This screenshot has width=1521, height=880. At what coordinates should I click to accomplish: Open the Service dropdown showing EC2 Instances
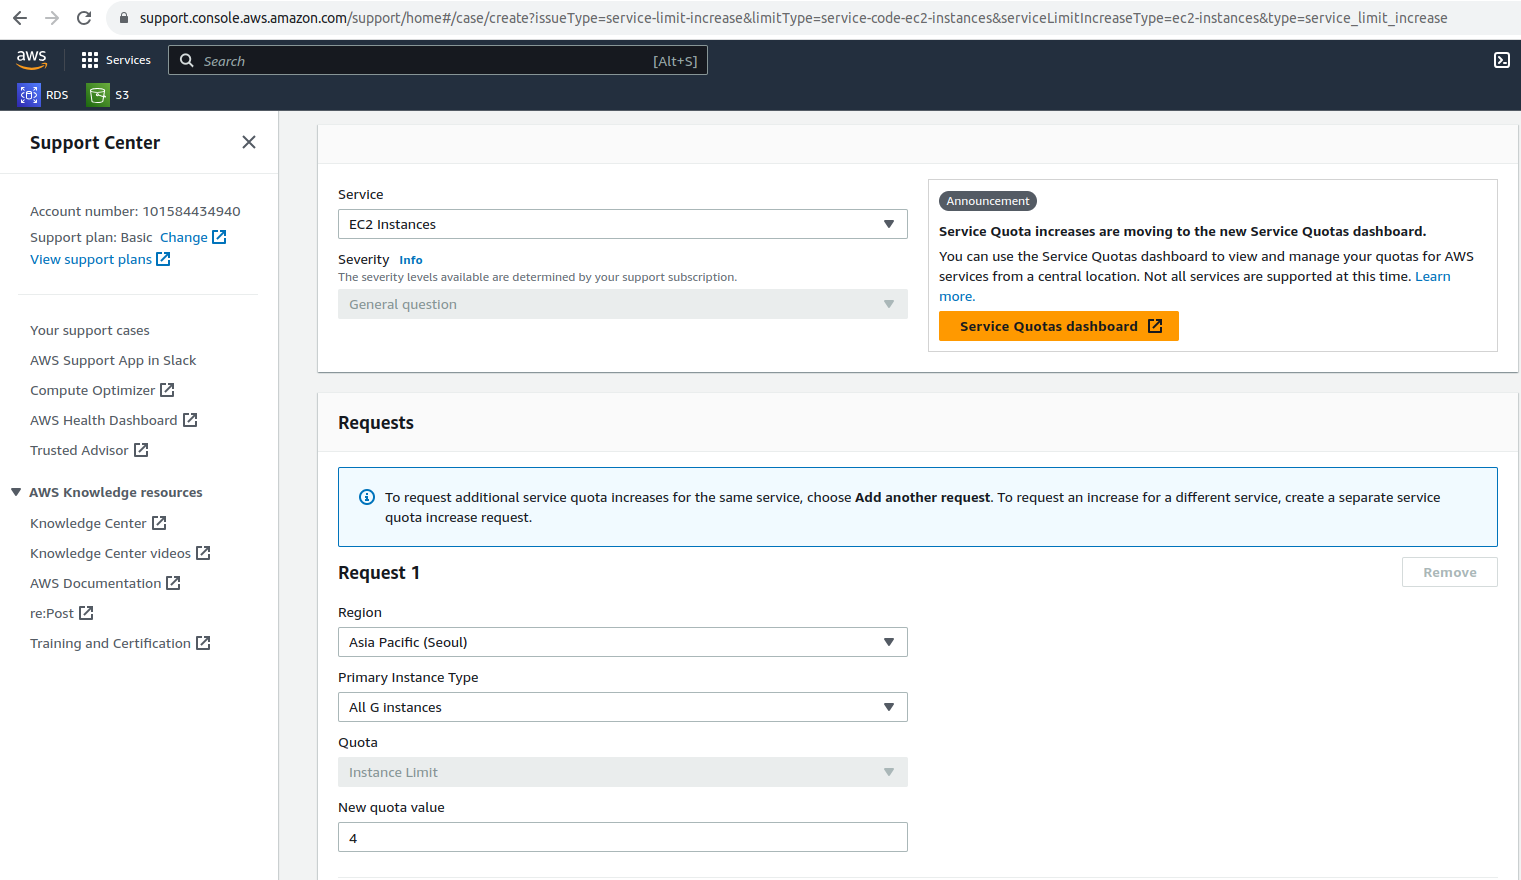pyautogui.click(x=622, y=224)
